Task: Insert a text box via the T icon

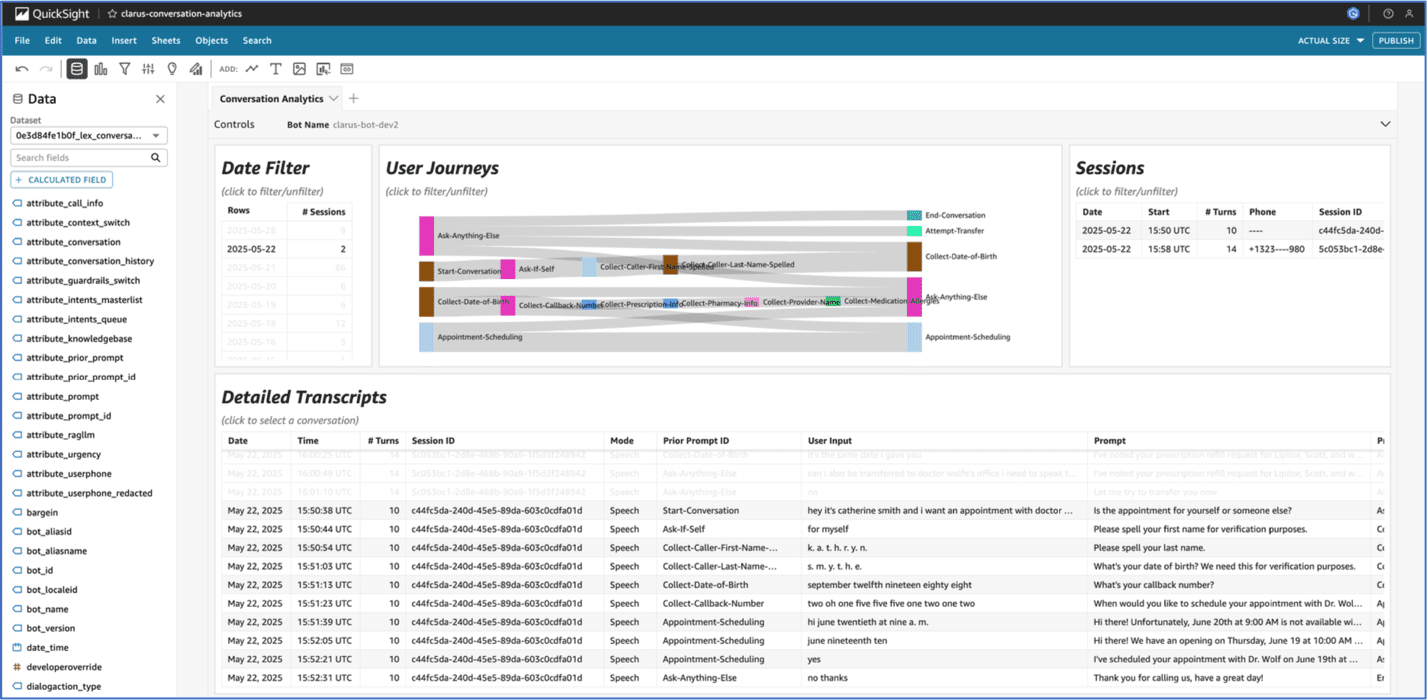Action: 276,68
